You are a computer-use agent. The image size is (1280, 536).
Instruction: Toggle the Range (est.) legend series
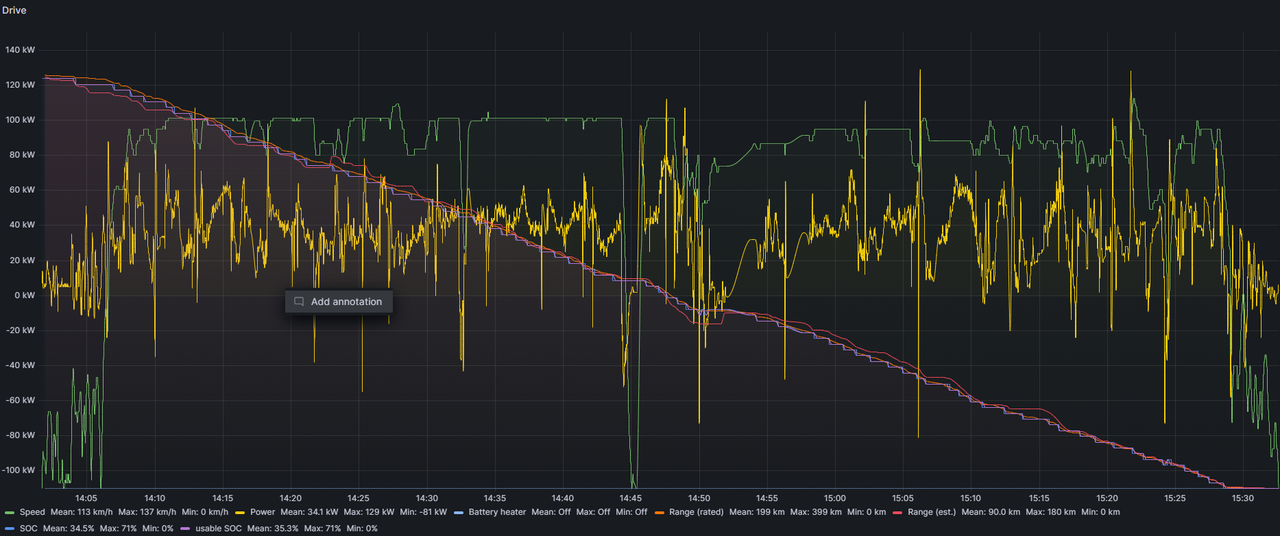(932, 512)
